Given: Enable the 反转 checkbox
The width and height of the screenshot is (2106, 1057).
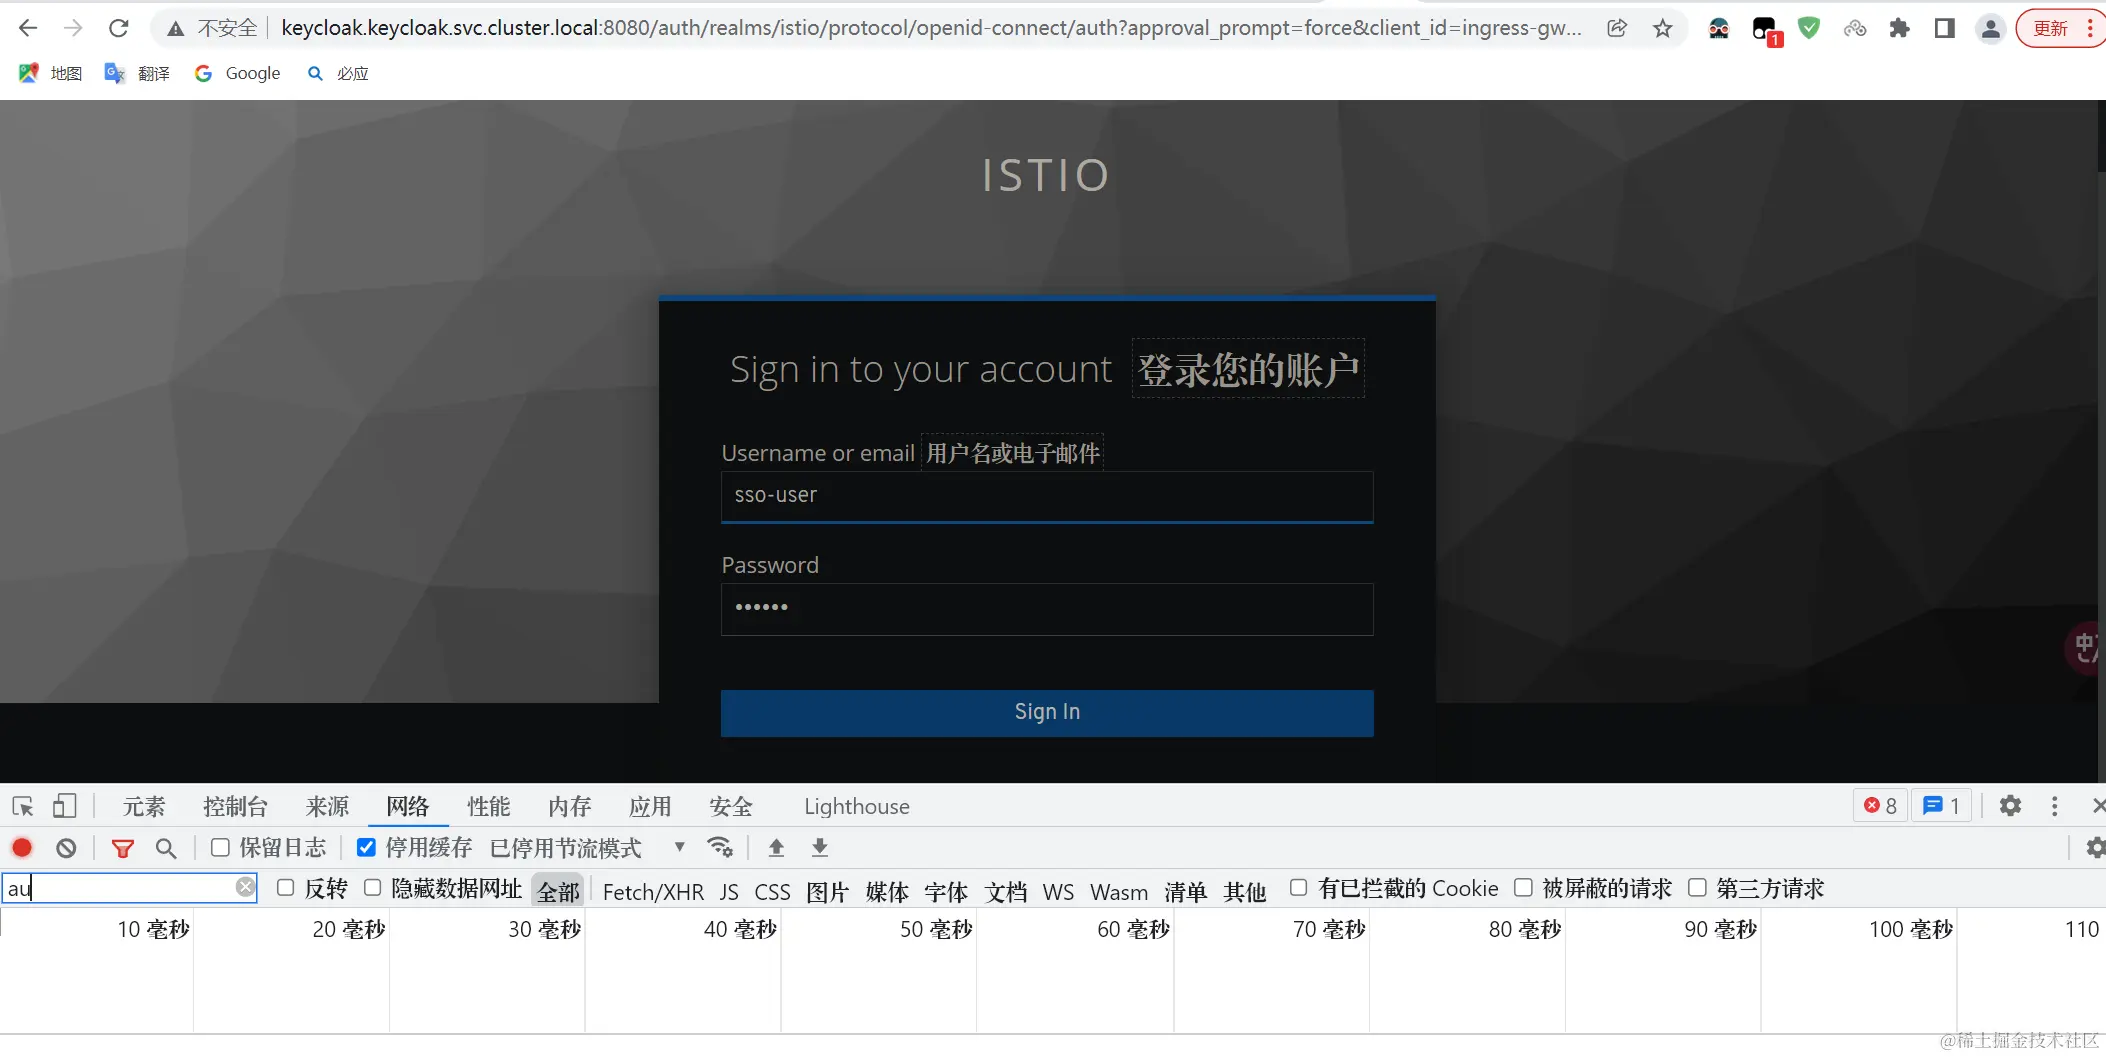Looking at the screenshot, I should [285, 888].
